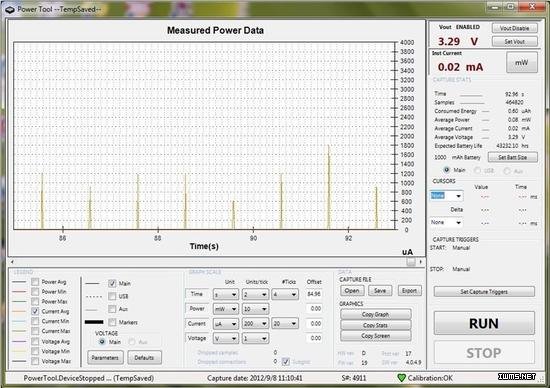
Task: Click the Time offset input field
Action: pos(314,294)
